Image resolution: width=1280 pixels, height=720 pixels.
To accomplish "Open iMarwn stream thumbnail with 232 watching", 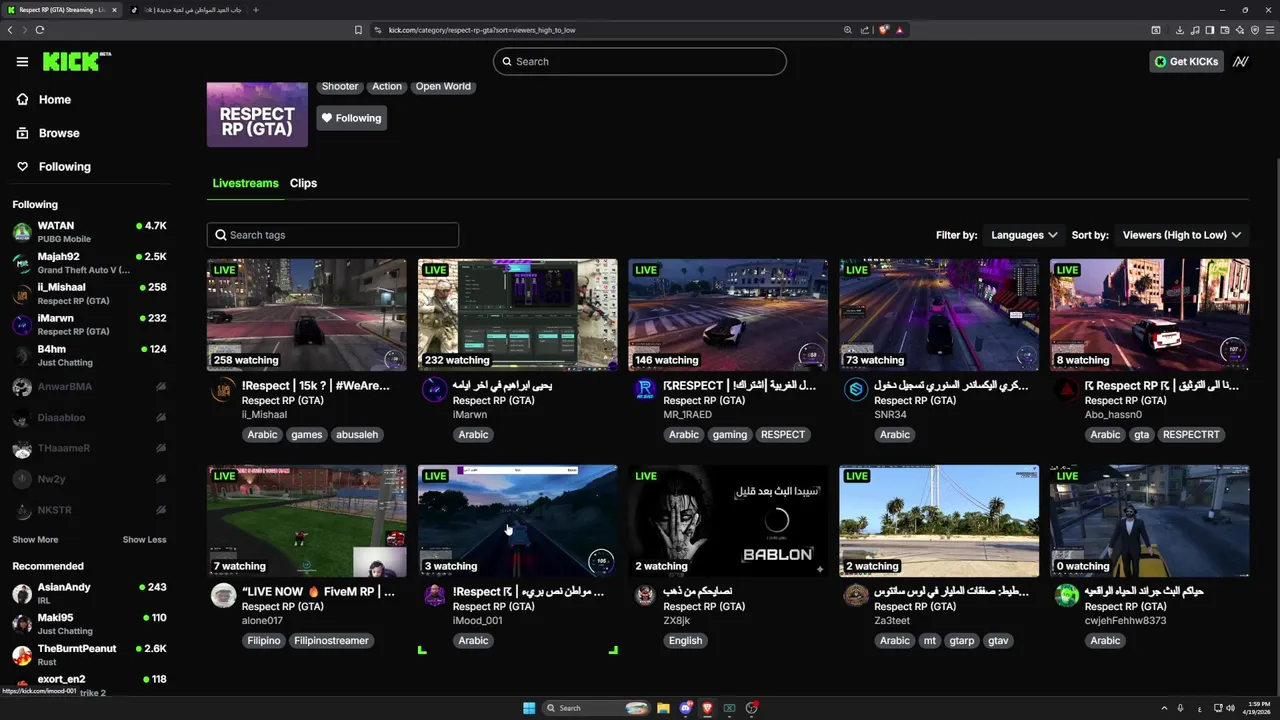I will (518, 315).
